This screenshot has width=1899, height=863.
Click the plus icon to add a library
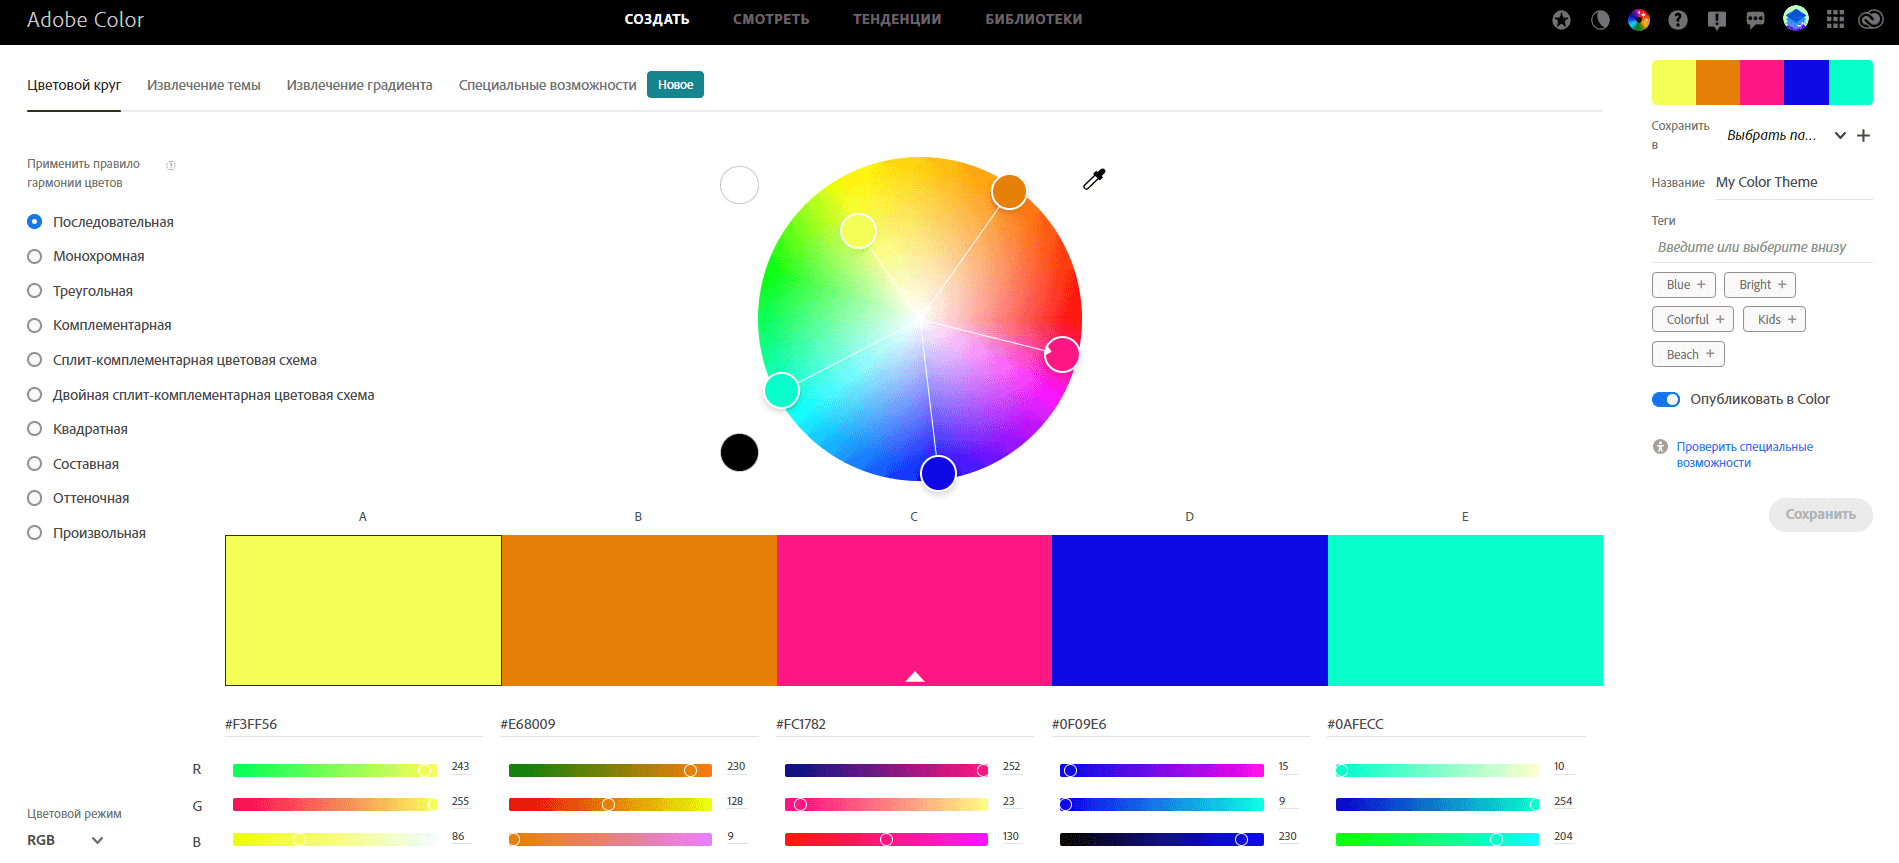tap(1863, 136)
